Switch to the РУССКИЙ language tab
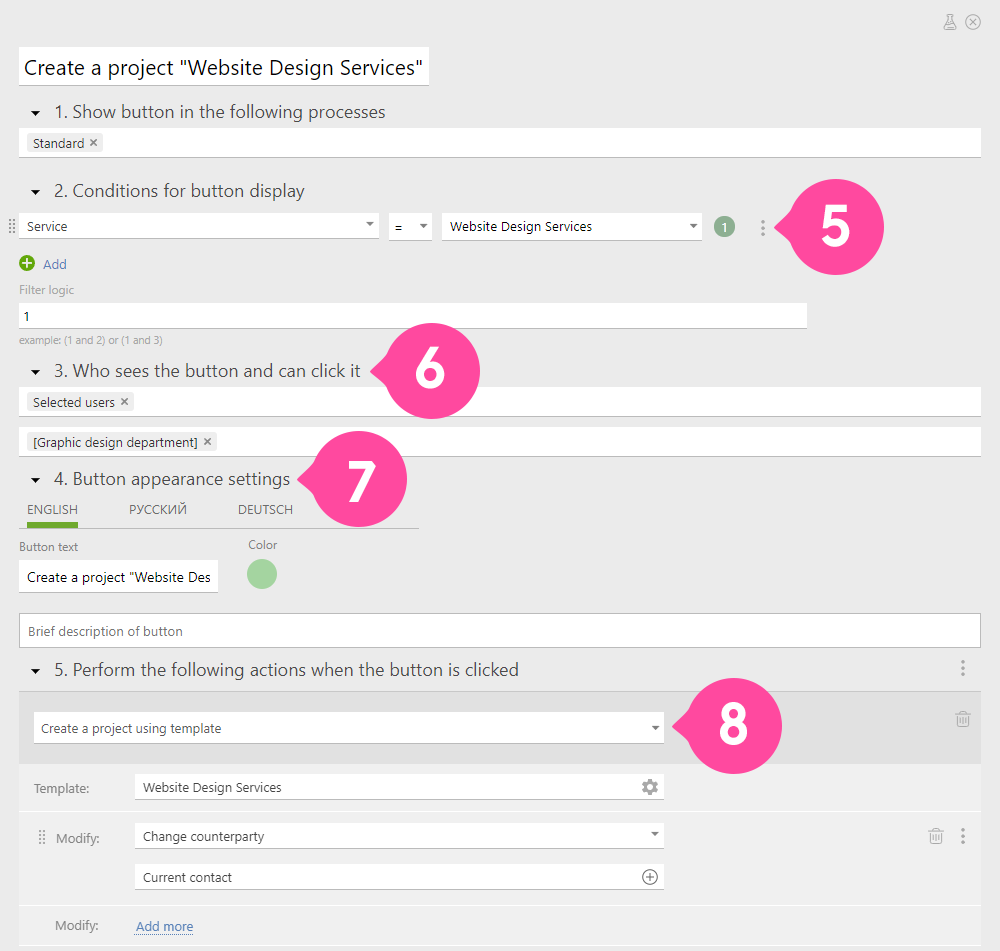The image size is (1000, 951). (x=158, y=510)
